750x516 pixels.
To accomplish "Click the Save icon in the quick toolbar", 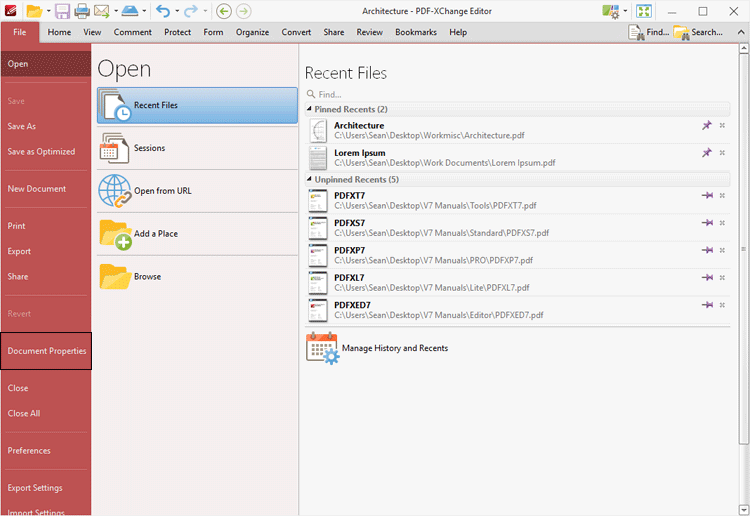I will pos(62,11).
